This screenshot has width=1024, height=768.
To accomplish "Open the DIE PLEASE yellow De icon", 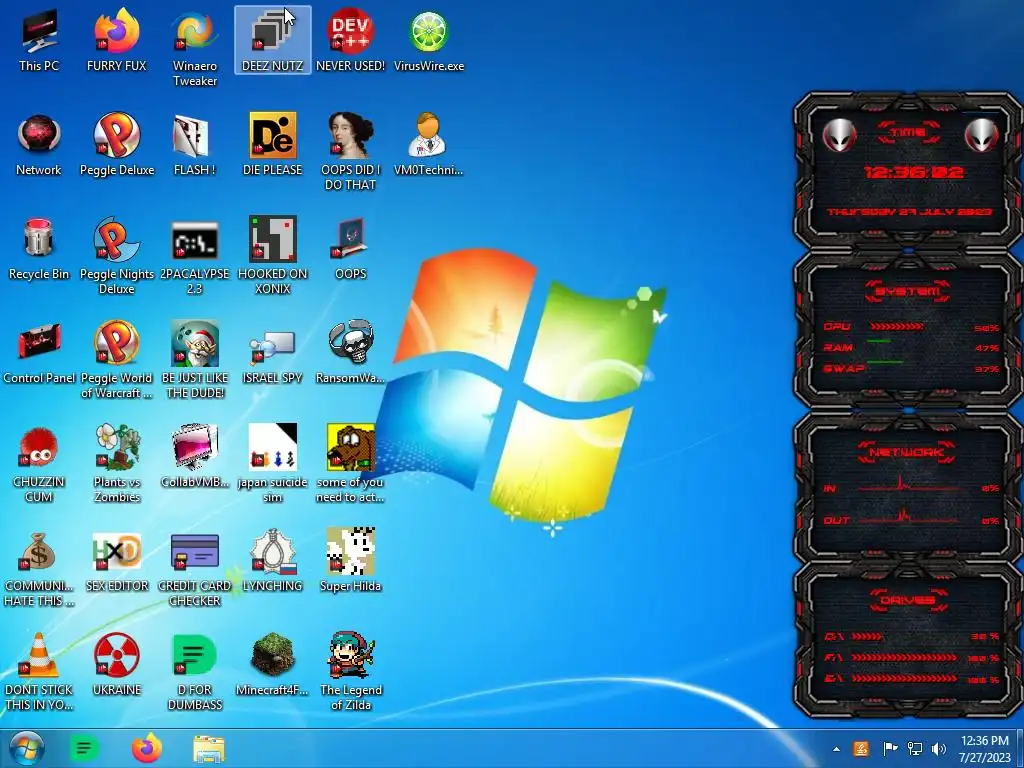I will coord(272,144).
